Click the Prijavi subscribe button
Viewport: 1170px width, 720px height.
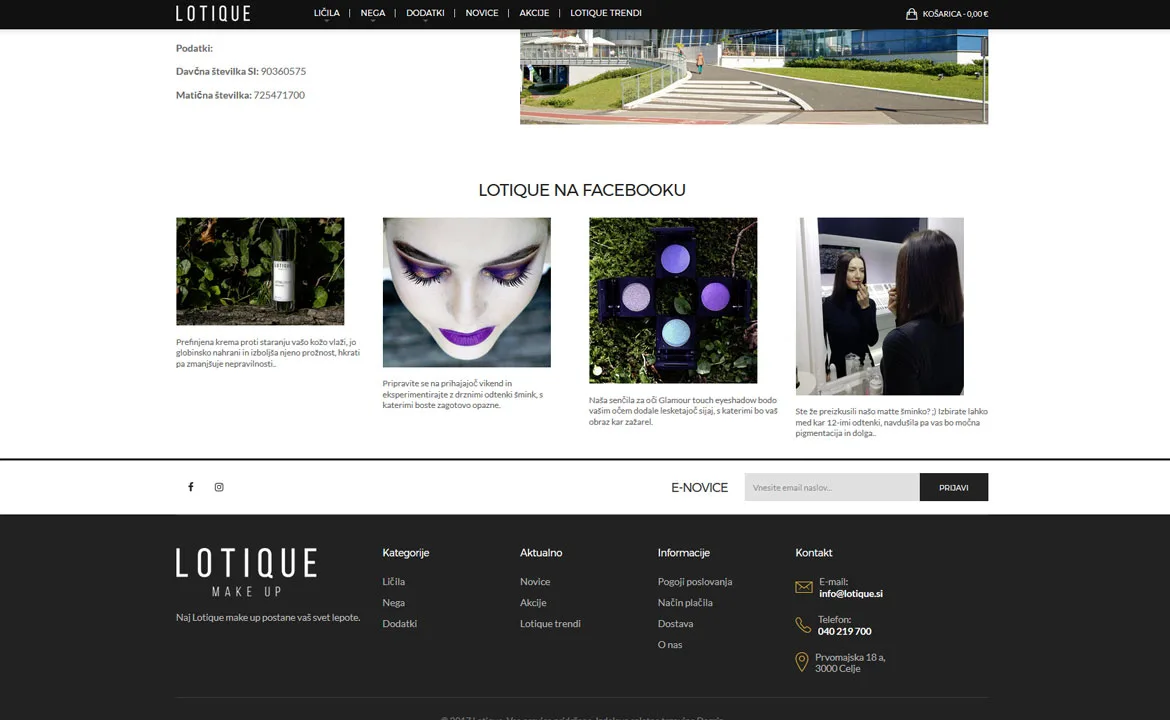(954, 487)
